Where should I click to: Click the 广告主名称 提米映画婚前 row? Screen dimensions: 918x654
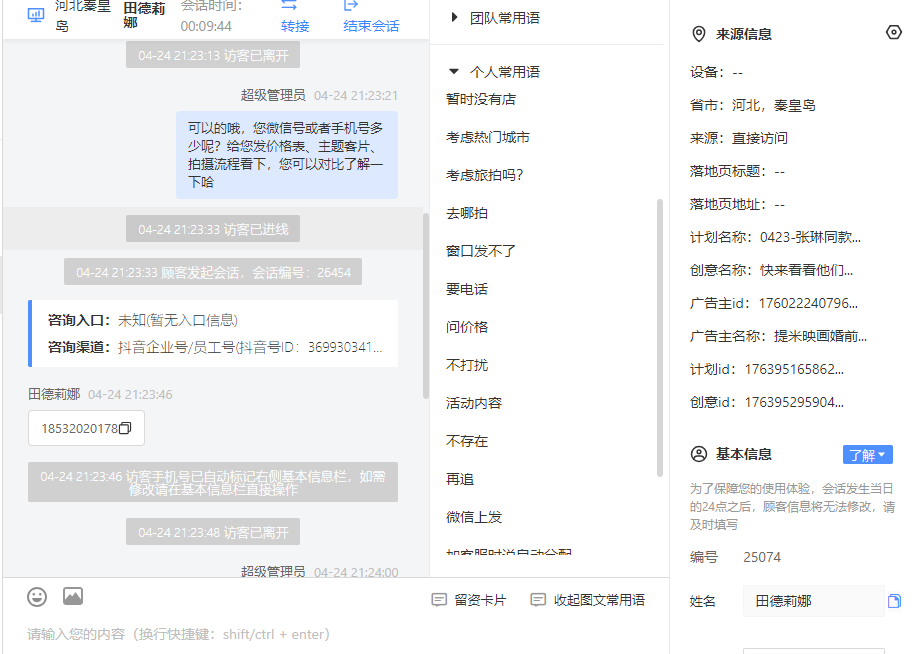[779, 336]
